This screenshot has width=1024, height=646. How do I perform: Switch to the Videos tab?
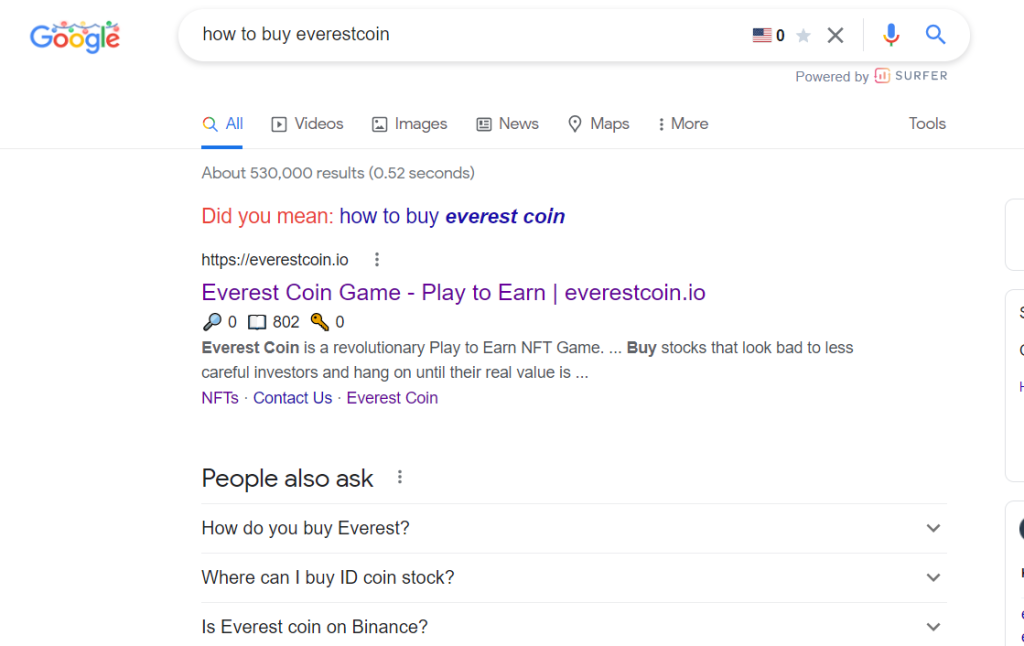[x=307, y=123]
